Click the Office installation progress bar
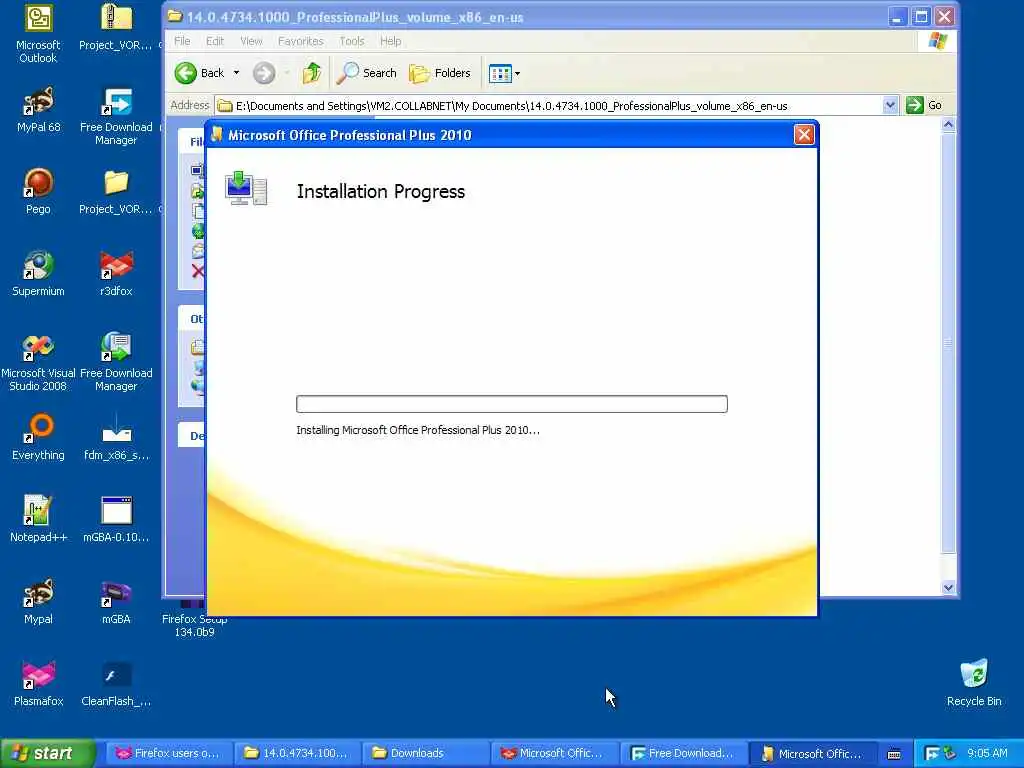Viewport: 1024px width, 768px height. click(x=511, y=404)
